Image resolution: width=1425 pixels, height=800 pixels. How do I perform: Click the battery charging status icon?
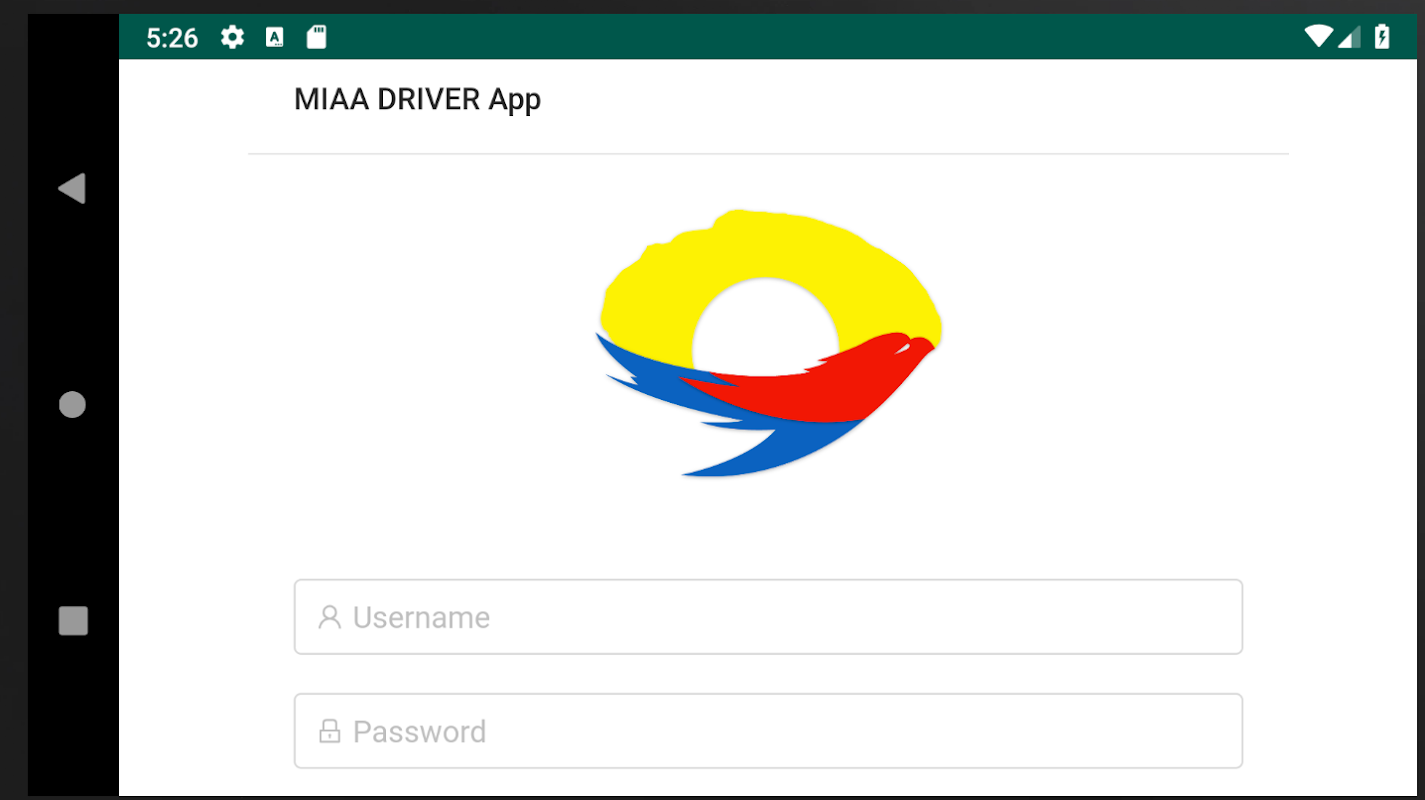click(x=1382, y=37)
